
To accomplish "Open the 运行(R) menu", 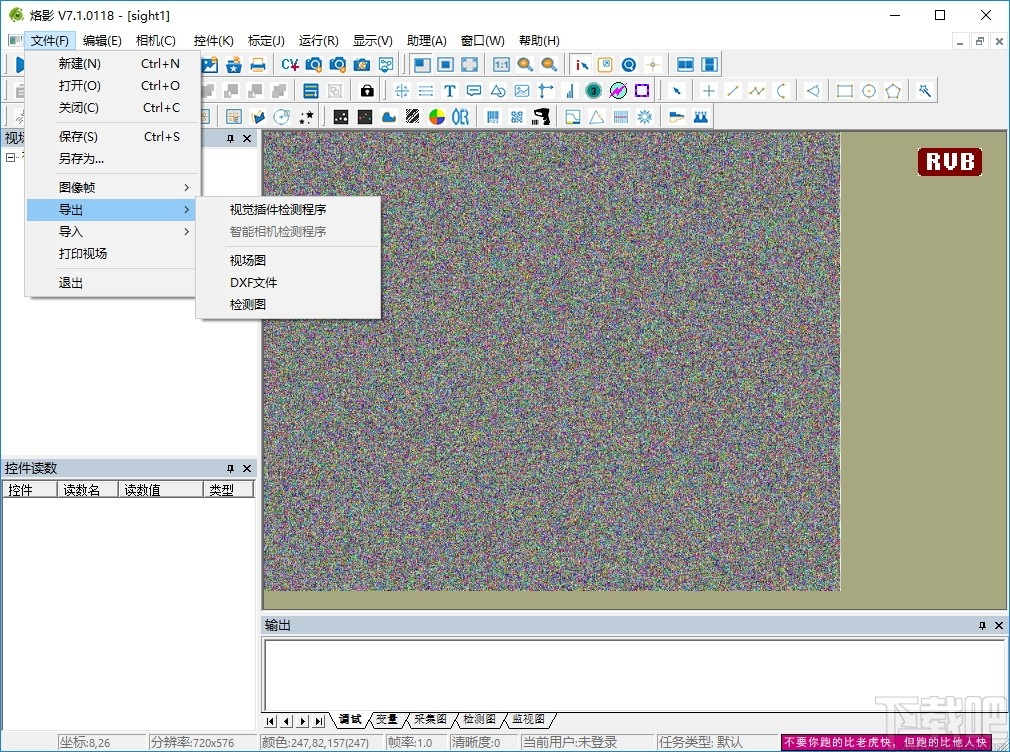I will (x=319, y=41).
